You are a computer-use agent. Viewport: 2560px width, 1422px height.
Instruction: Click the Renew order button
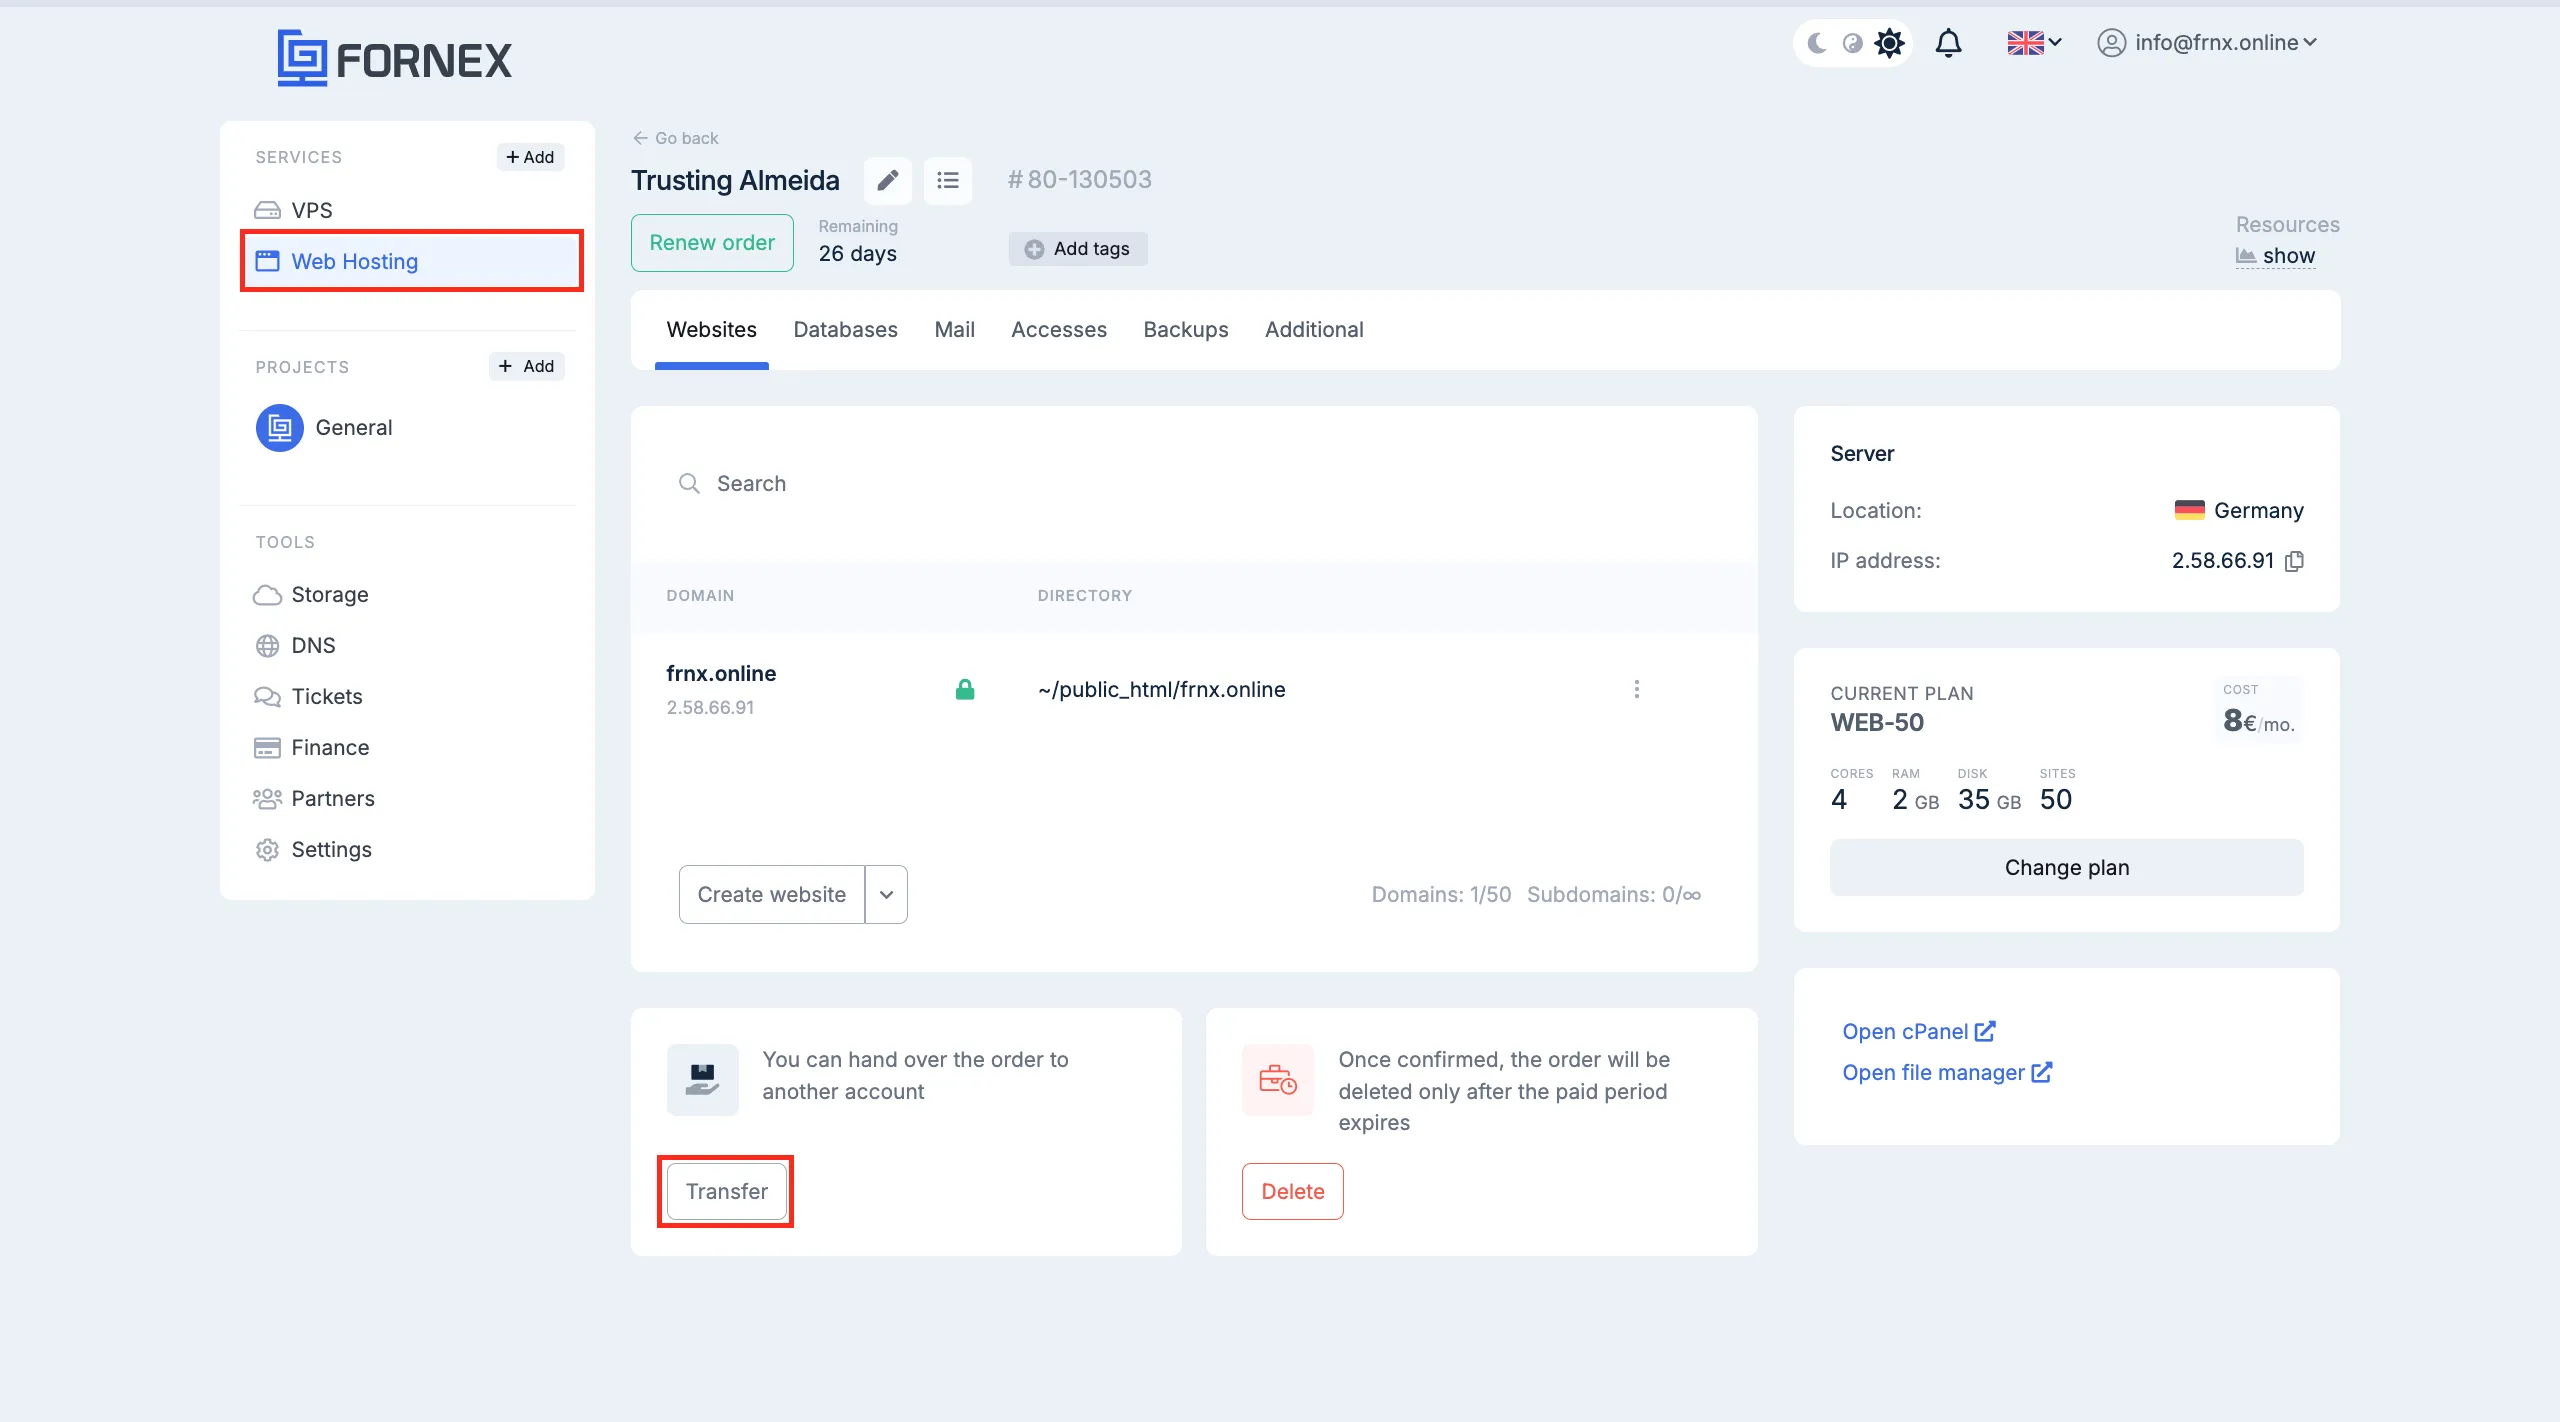pyautogui.click(x=711, y=243)
